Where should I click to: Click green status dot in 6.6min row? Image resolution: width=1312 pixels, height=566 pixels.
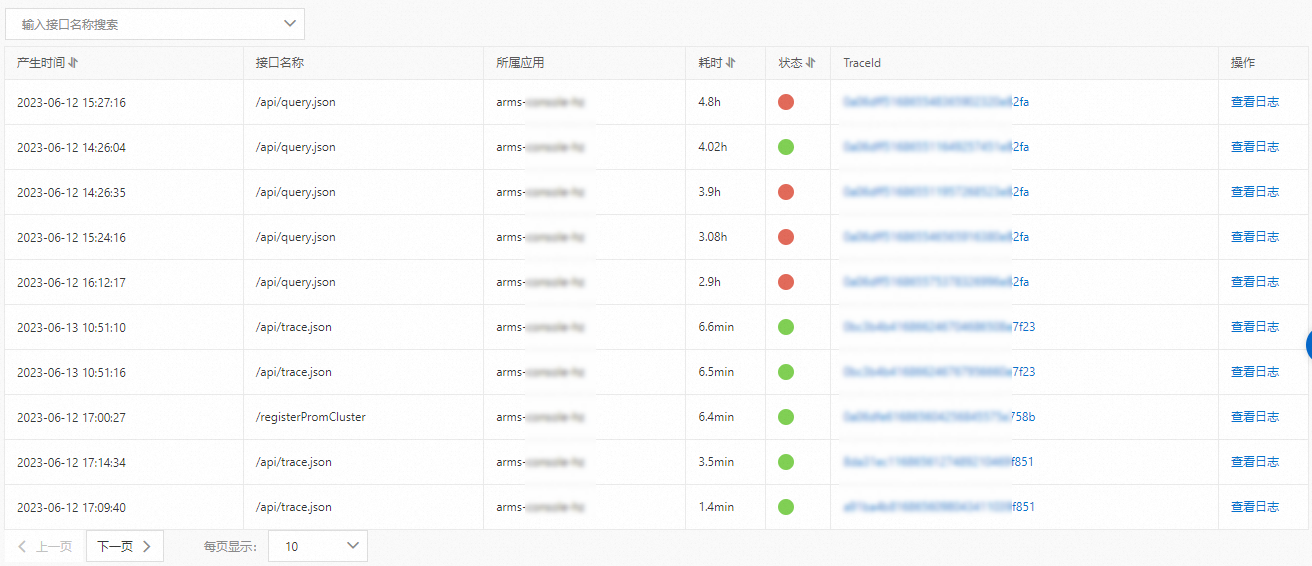786,327
